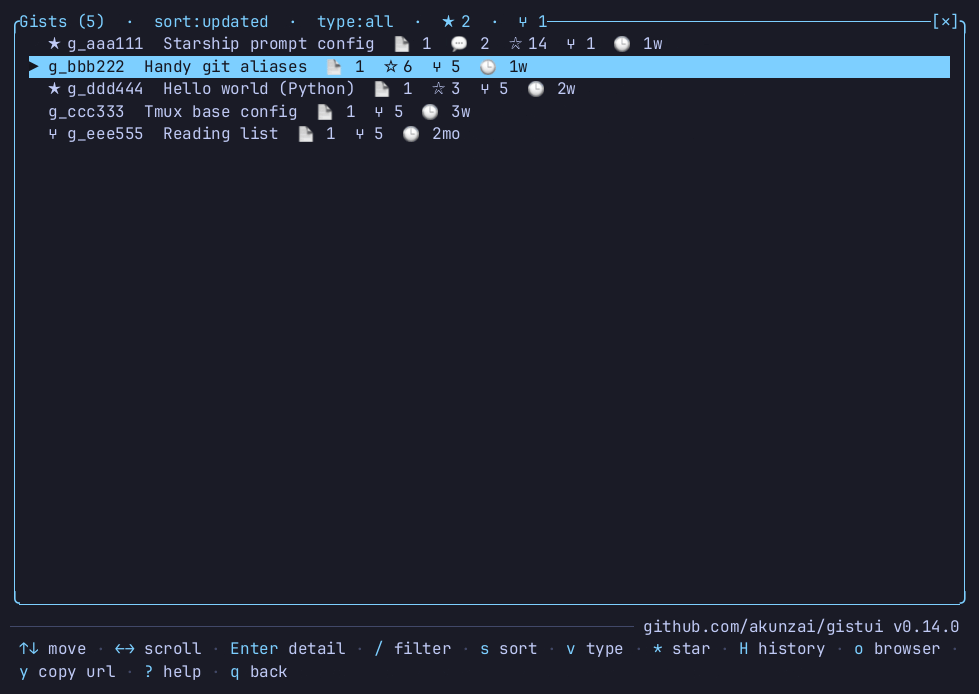
Task: Open github.com/akunzai/gistui link
Action: (763, 627)
